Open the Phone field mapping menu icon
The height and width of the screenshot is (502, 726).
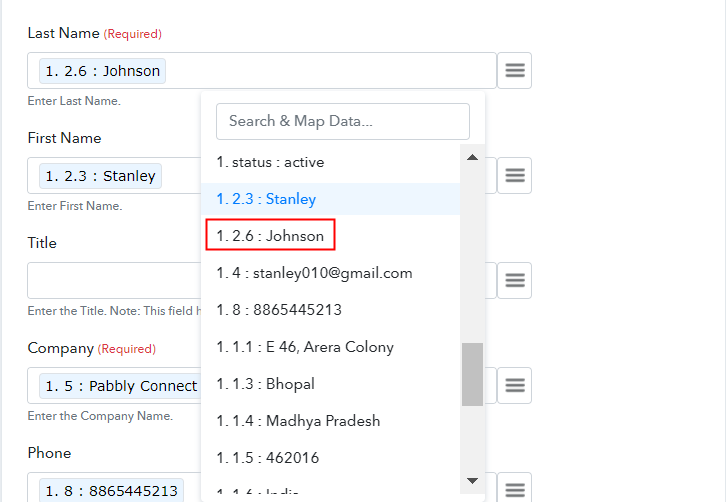514,490
